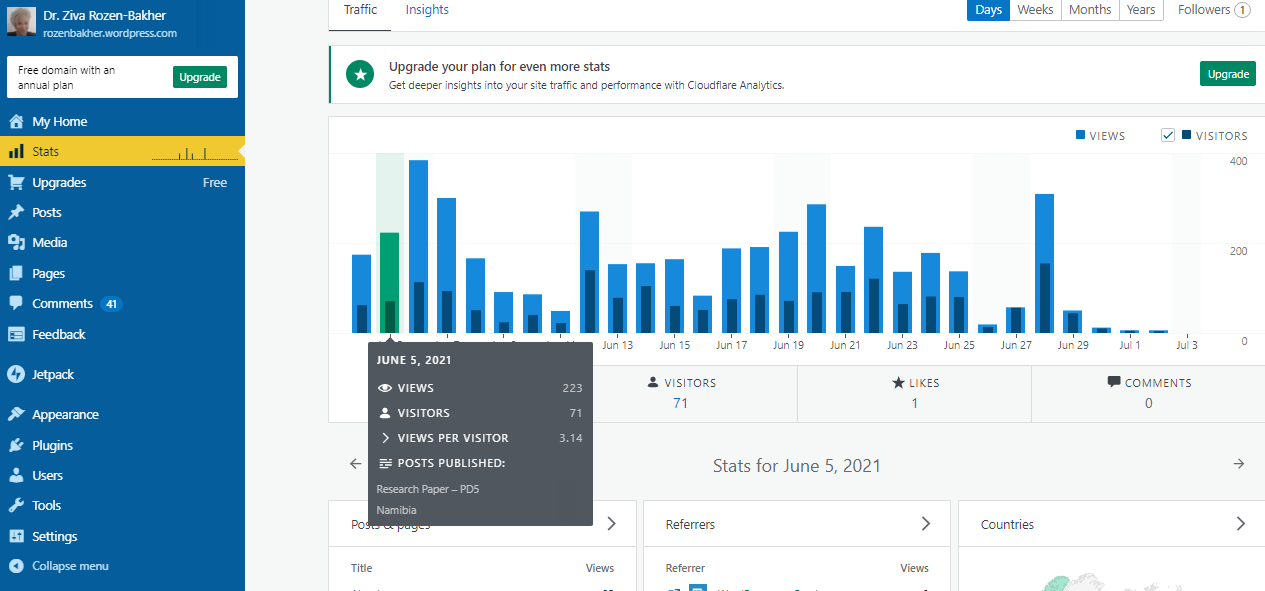This screenshot has height=591, width=1265.
Task: Click the Jun 21 date label on chart axis
Action: [845, 345]
